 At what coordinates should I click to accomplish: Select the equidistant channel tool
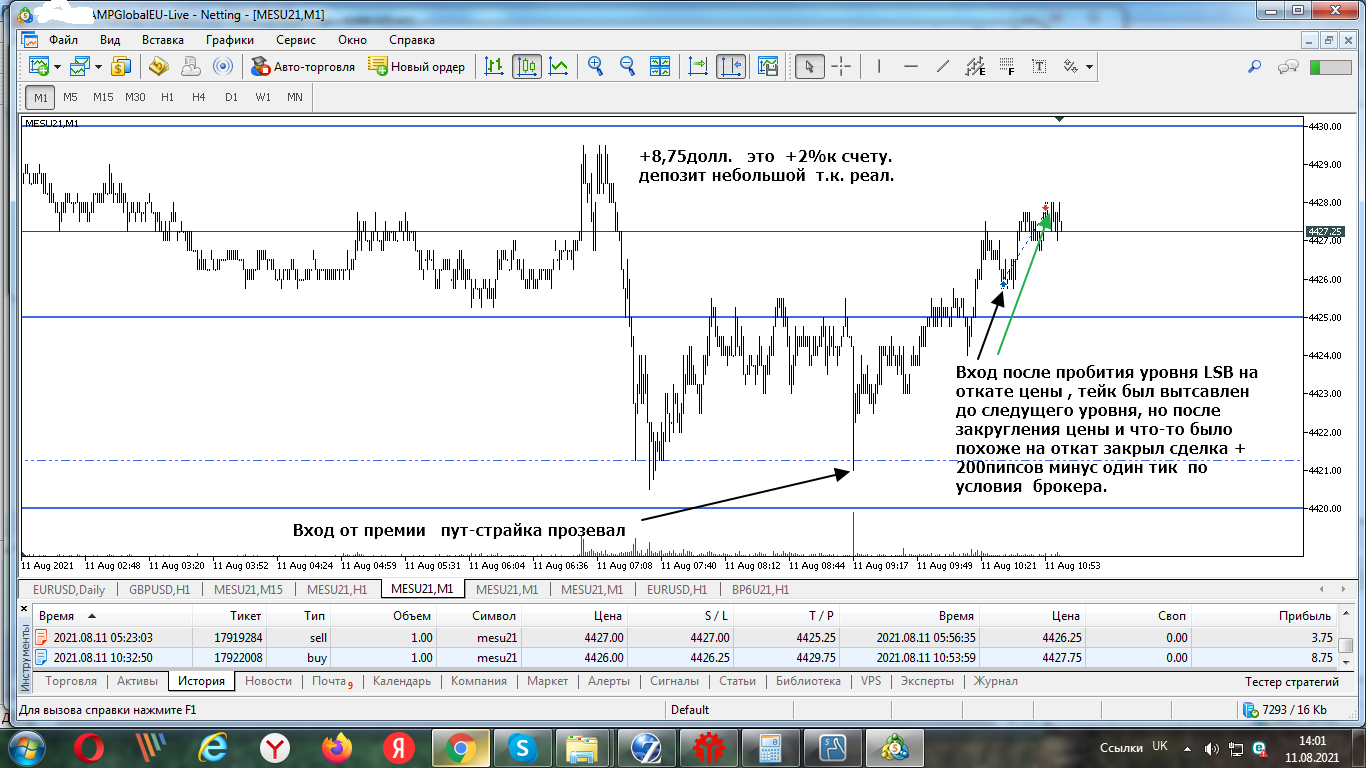975,67
